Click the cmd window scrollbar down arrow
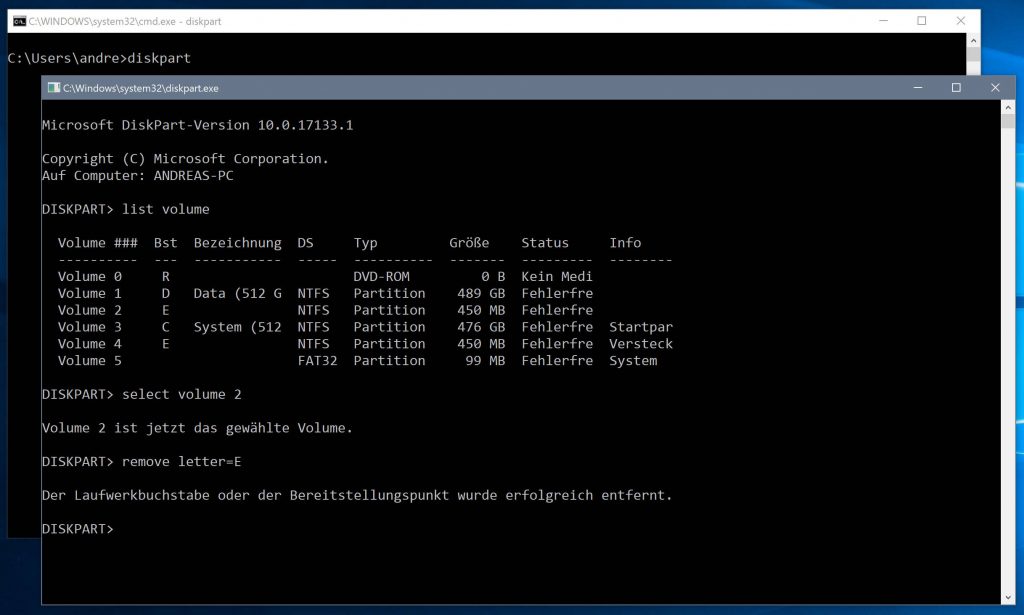1024x615 pixels. 971,70
